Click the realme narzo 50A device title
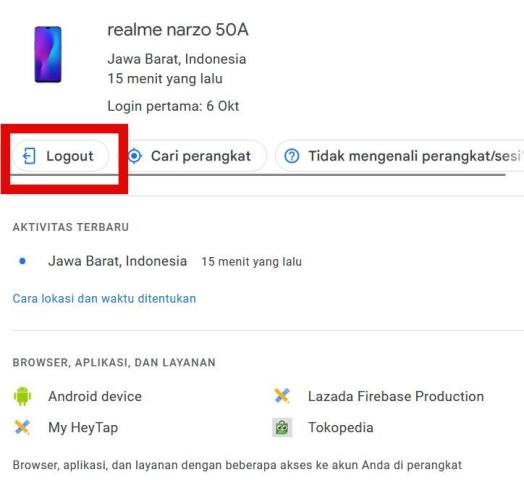This screenshot has width=524, height=480. [178, 30]
